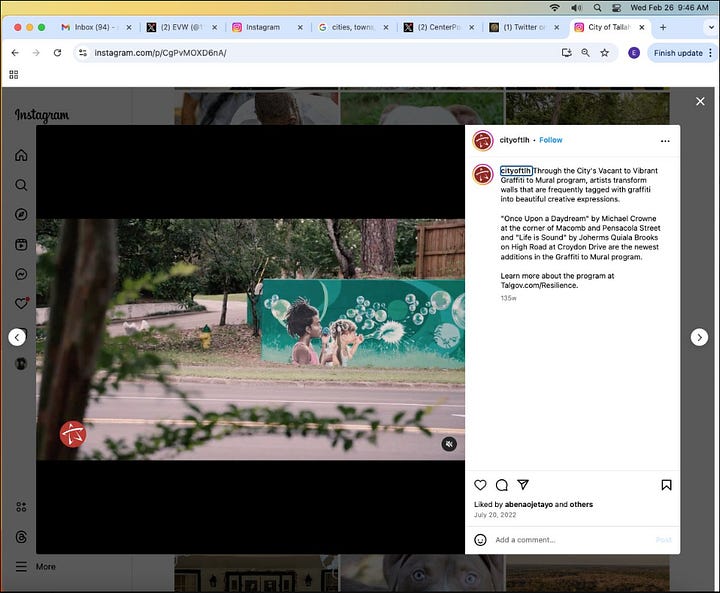Close the City of Tallahassee tab
The width and height of the screenshot is (720, 593).
pos(642,28)
